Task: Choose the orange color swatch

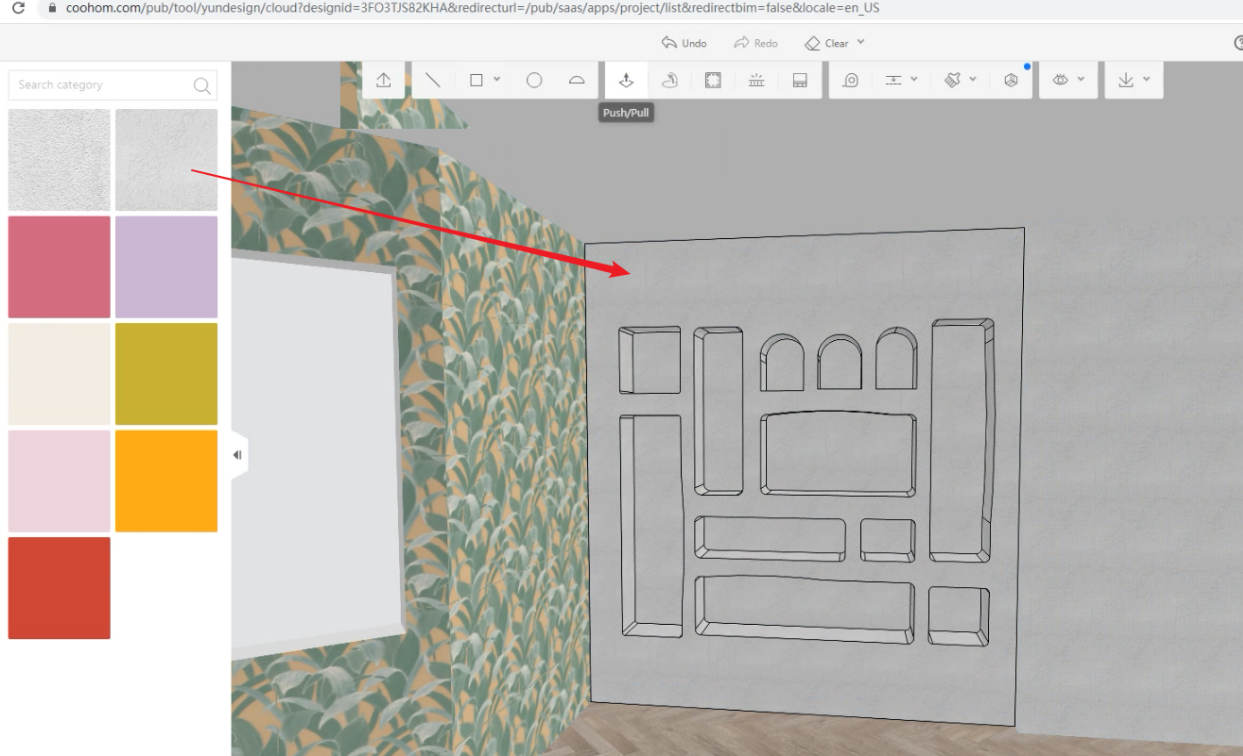Action: point(166,481)
